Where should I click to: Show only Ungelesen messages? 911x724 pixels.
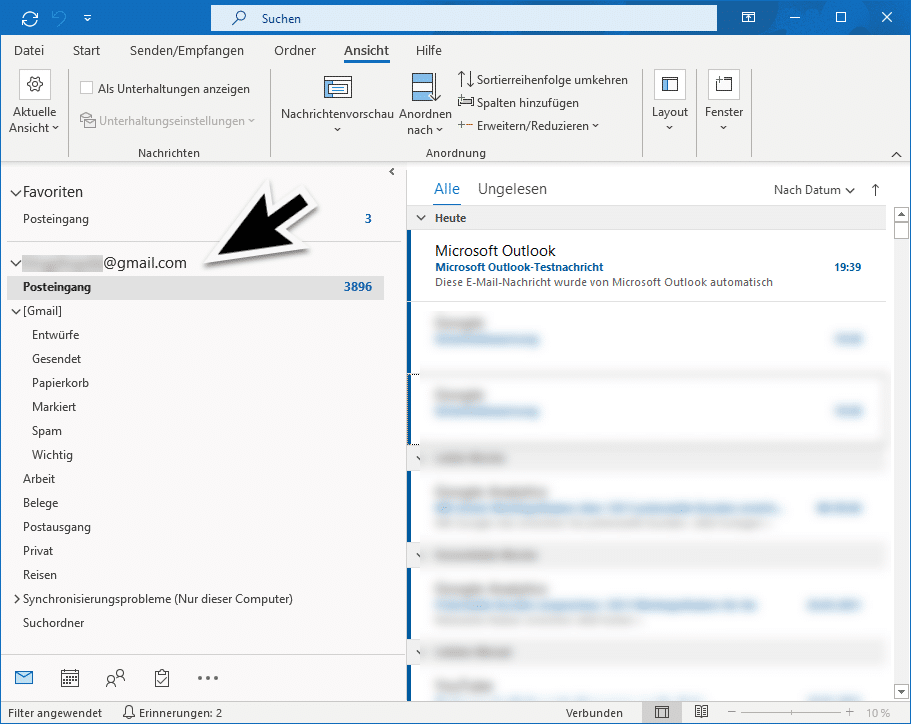(x=512, y=189)
